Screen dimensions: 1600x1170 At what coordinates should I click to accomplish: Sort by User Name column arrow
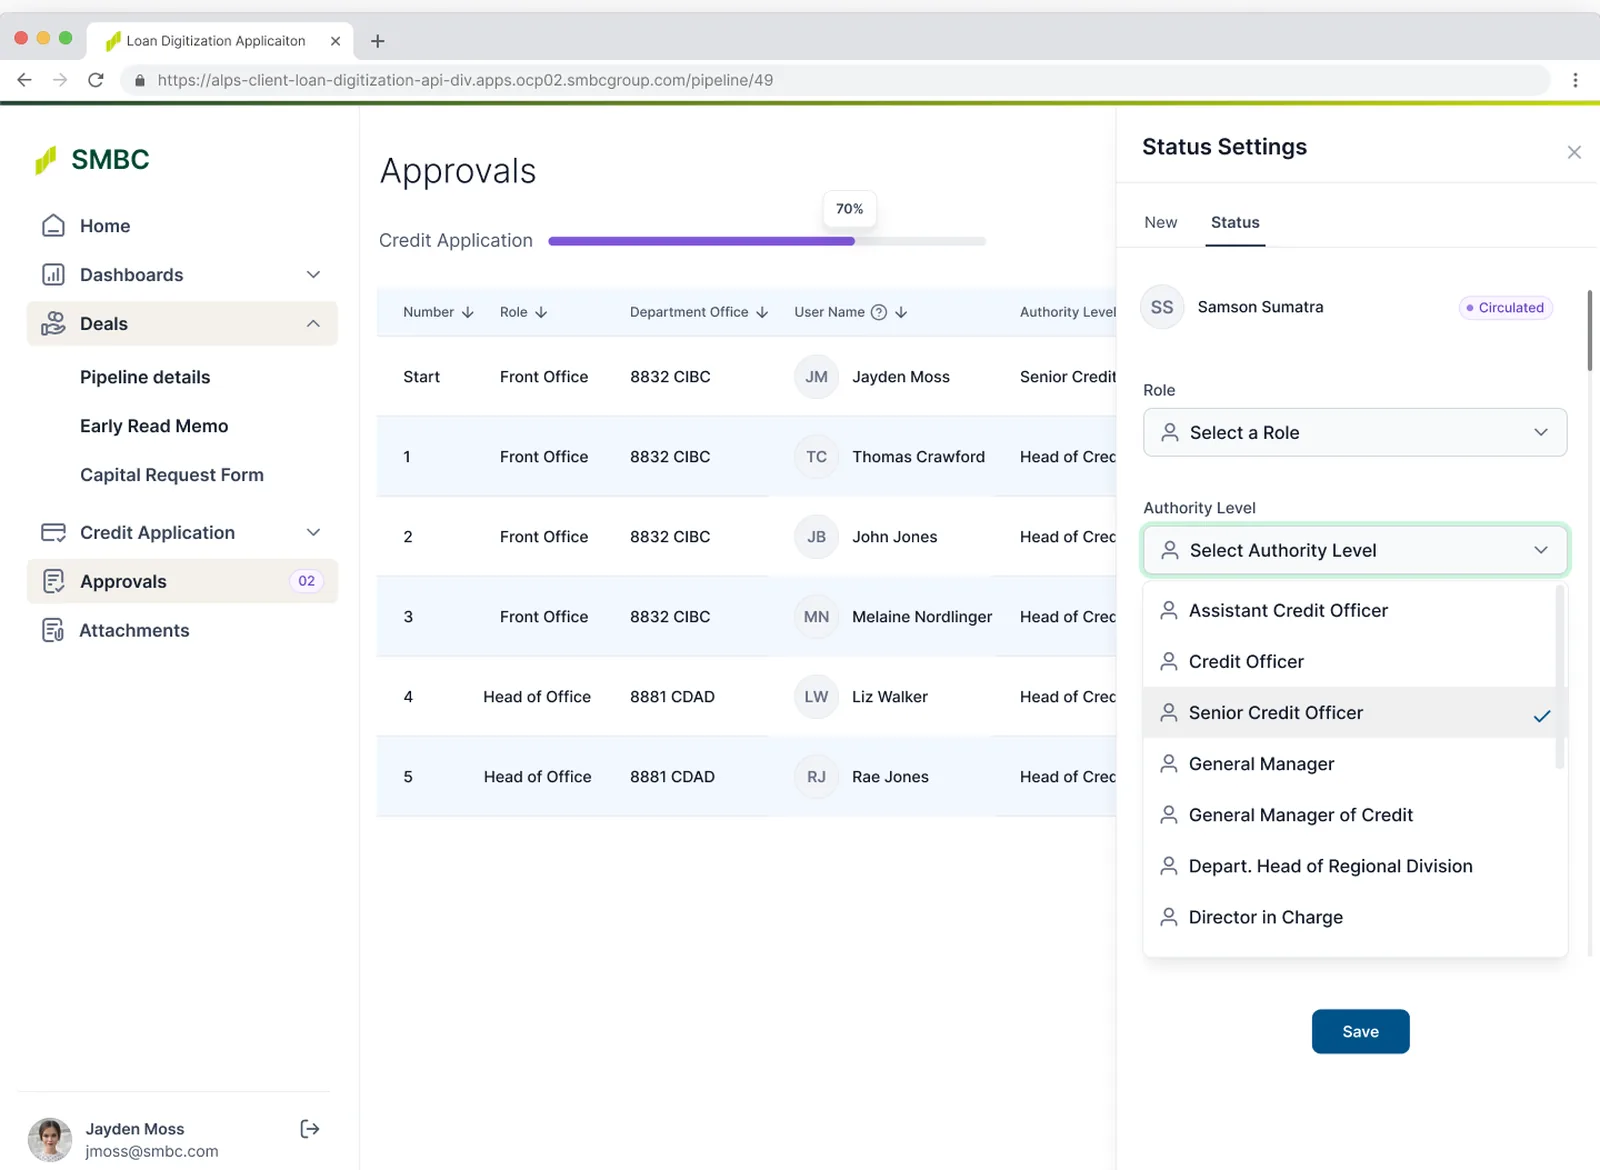(x=901, y=312)
